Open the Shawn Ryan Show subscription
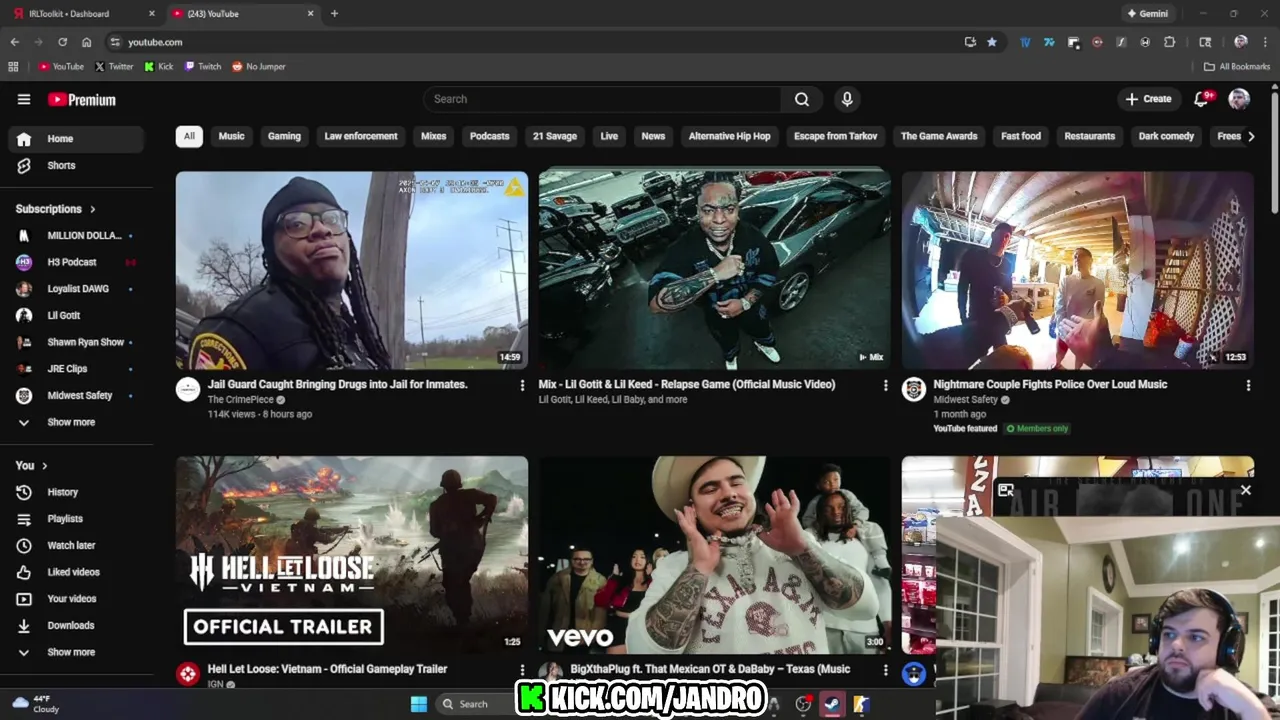 point(76,342)
